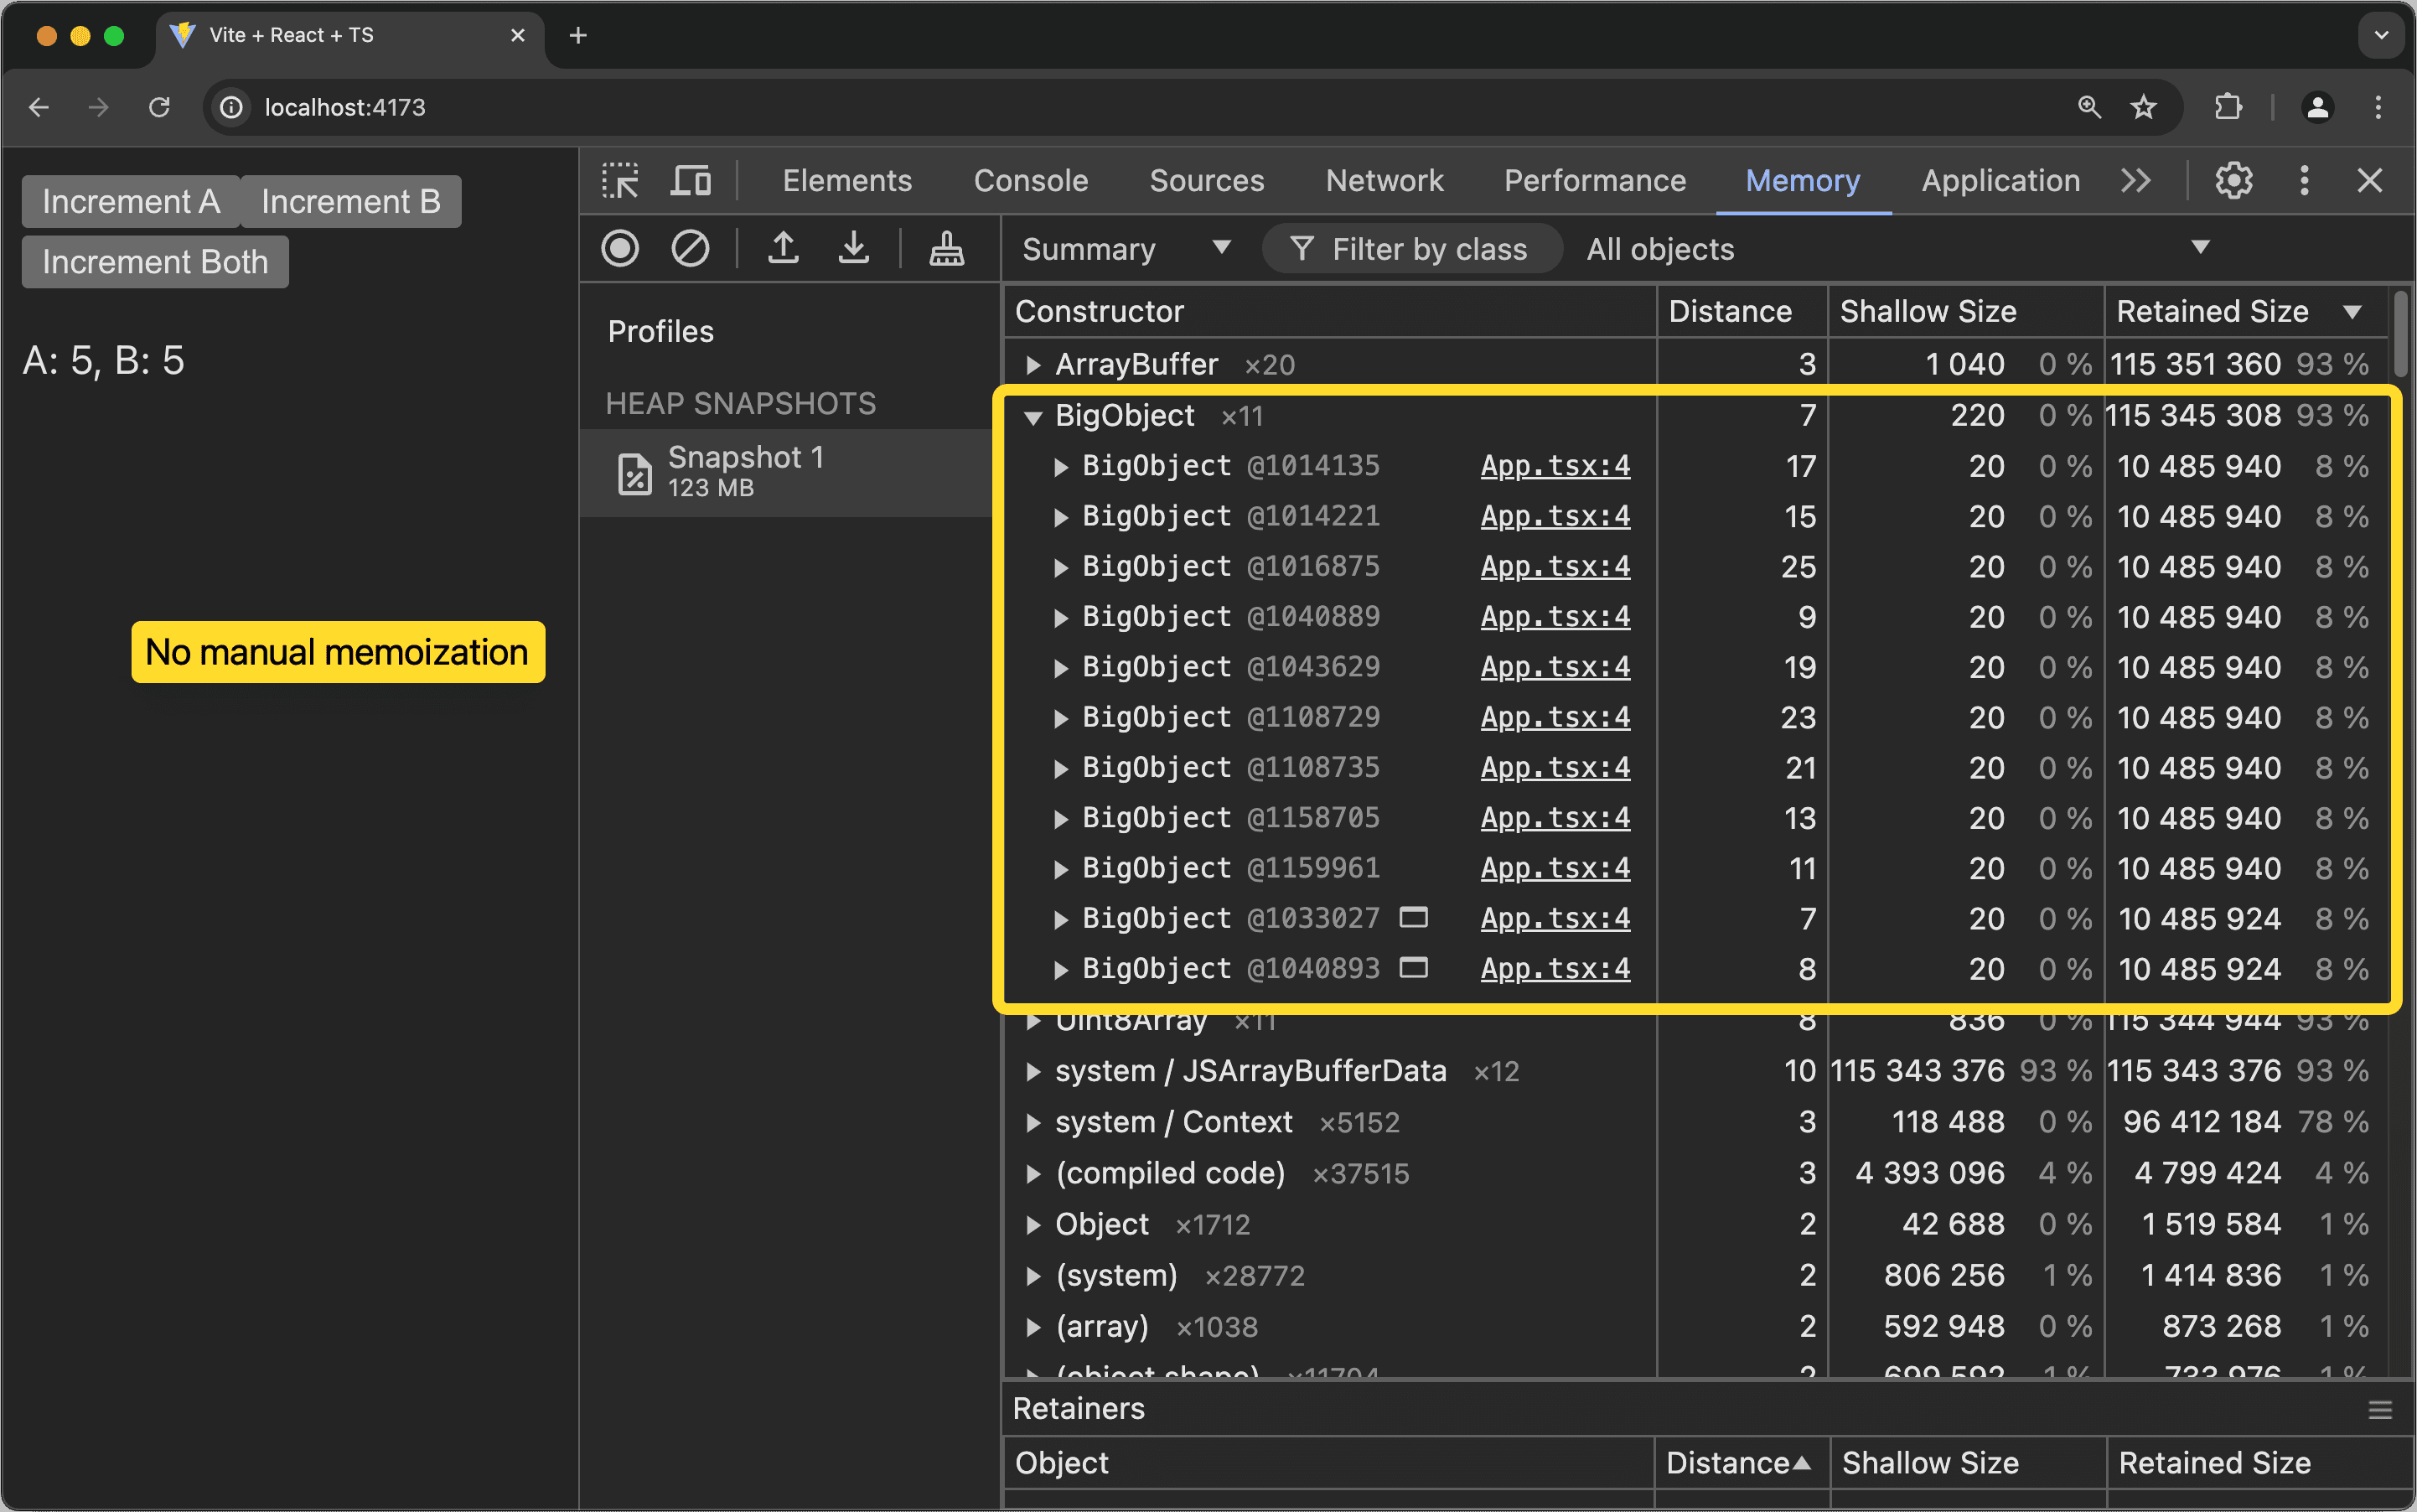Switch to the Console tab
The image size is (2417, 1512).
click(1030, 181)
